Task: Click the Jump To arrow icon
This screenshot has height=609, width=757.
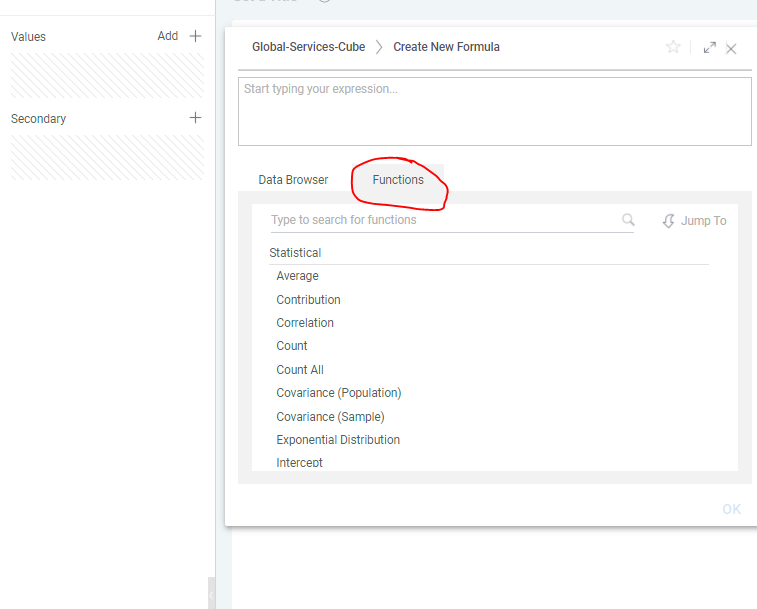Action: click(668, 221)
